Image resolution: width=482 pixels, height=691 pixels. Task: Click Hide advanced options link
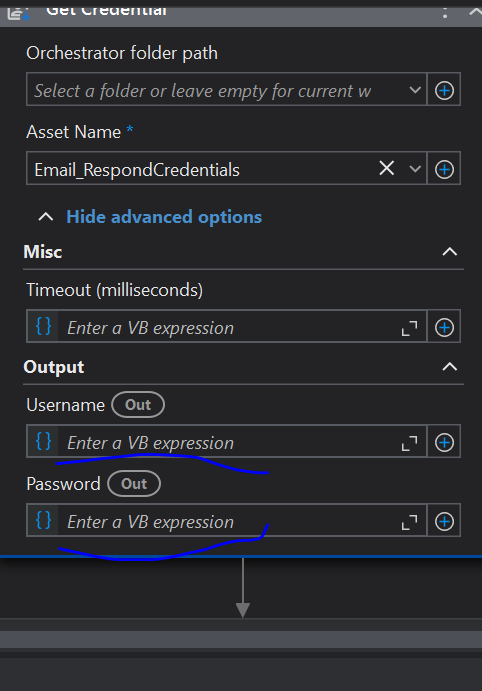(x=164, y=217)
